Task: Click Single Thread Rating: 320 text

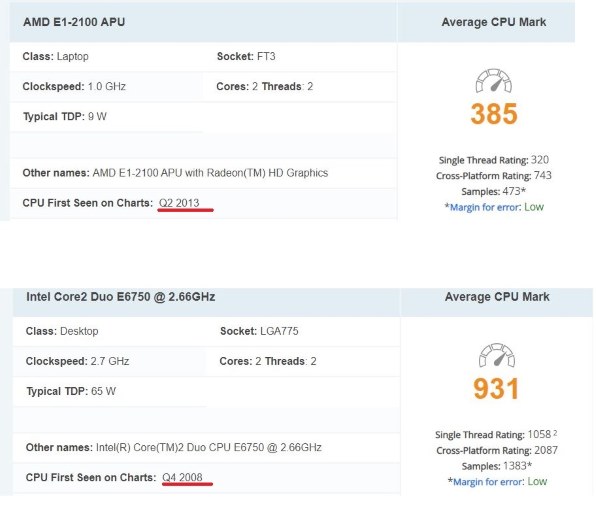Action: [x=494, y=160]
